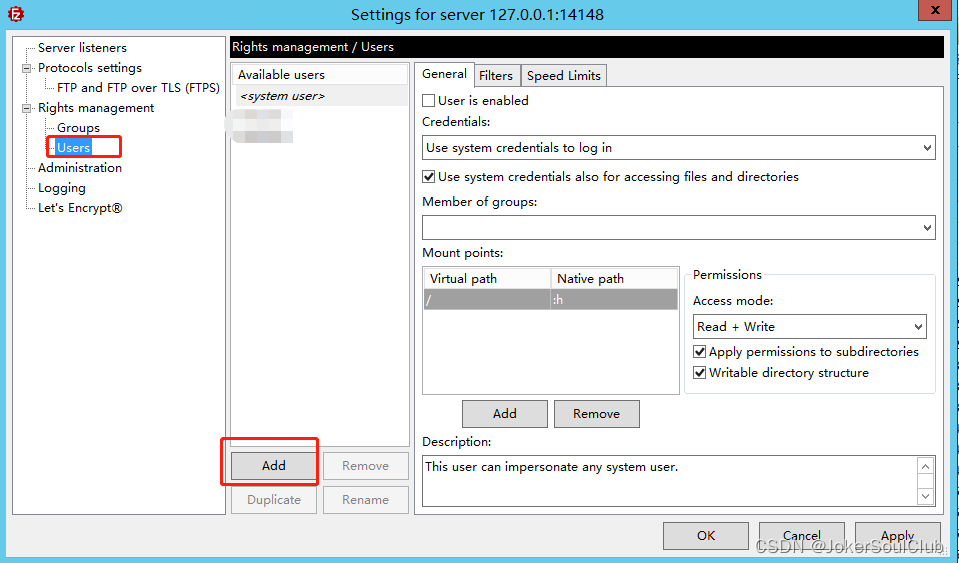Open Rights management page

(x=96, y=108)
